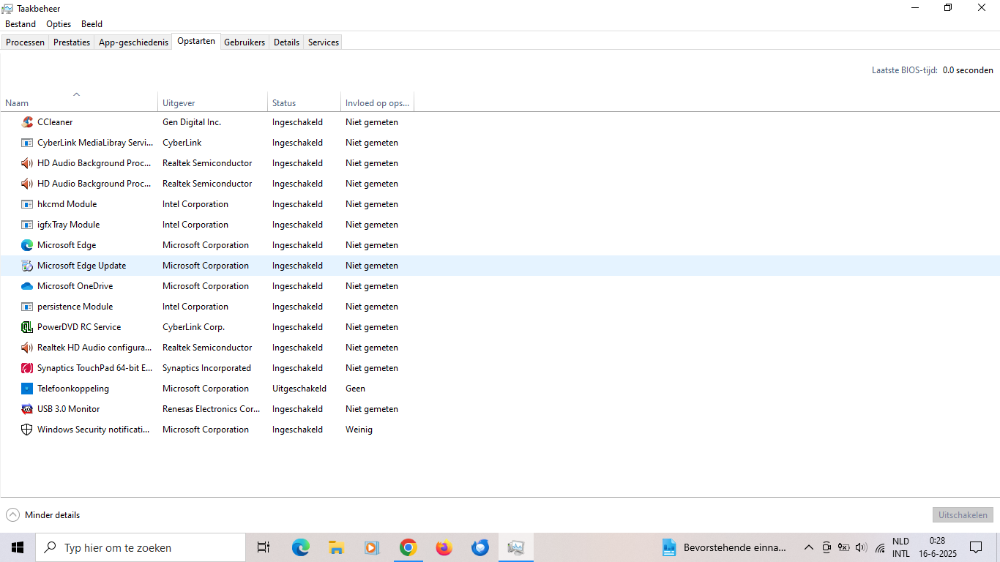Viewport: 1000px width, 562px height.
Task: Click the PowerDVD RC Service icon
Action: click(x=27, y=327)
